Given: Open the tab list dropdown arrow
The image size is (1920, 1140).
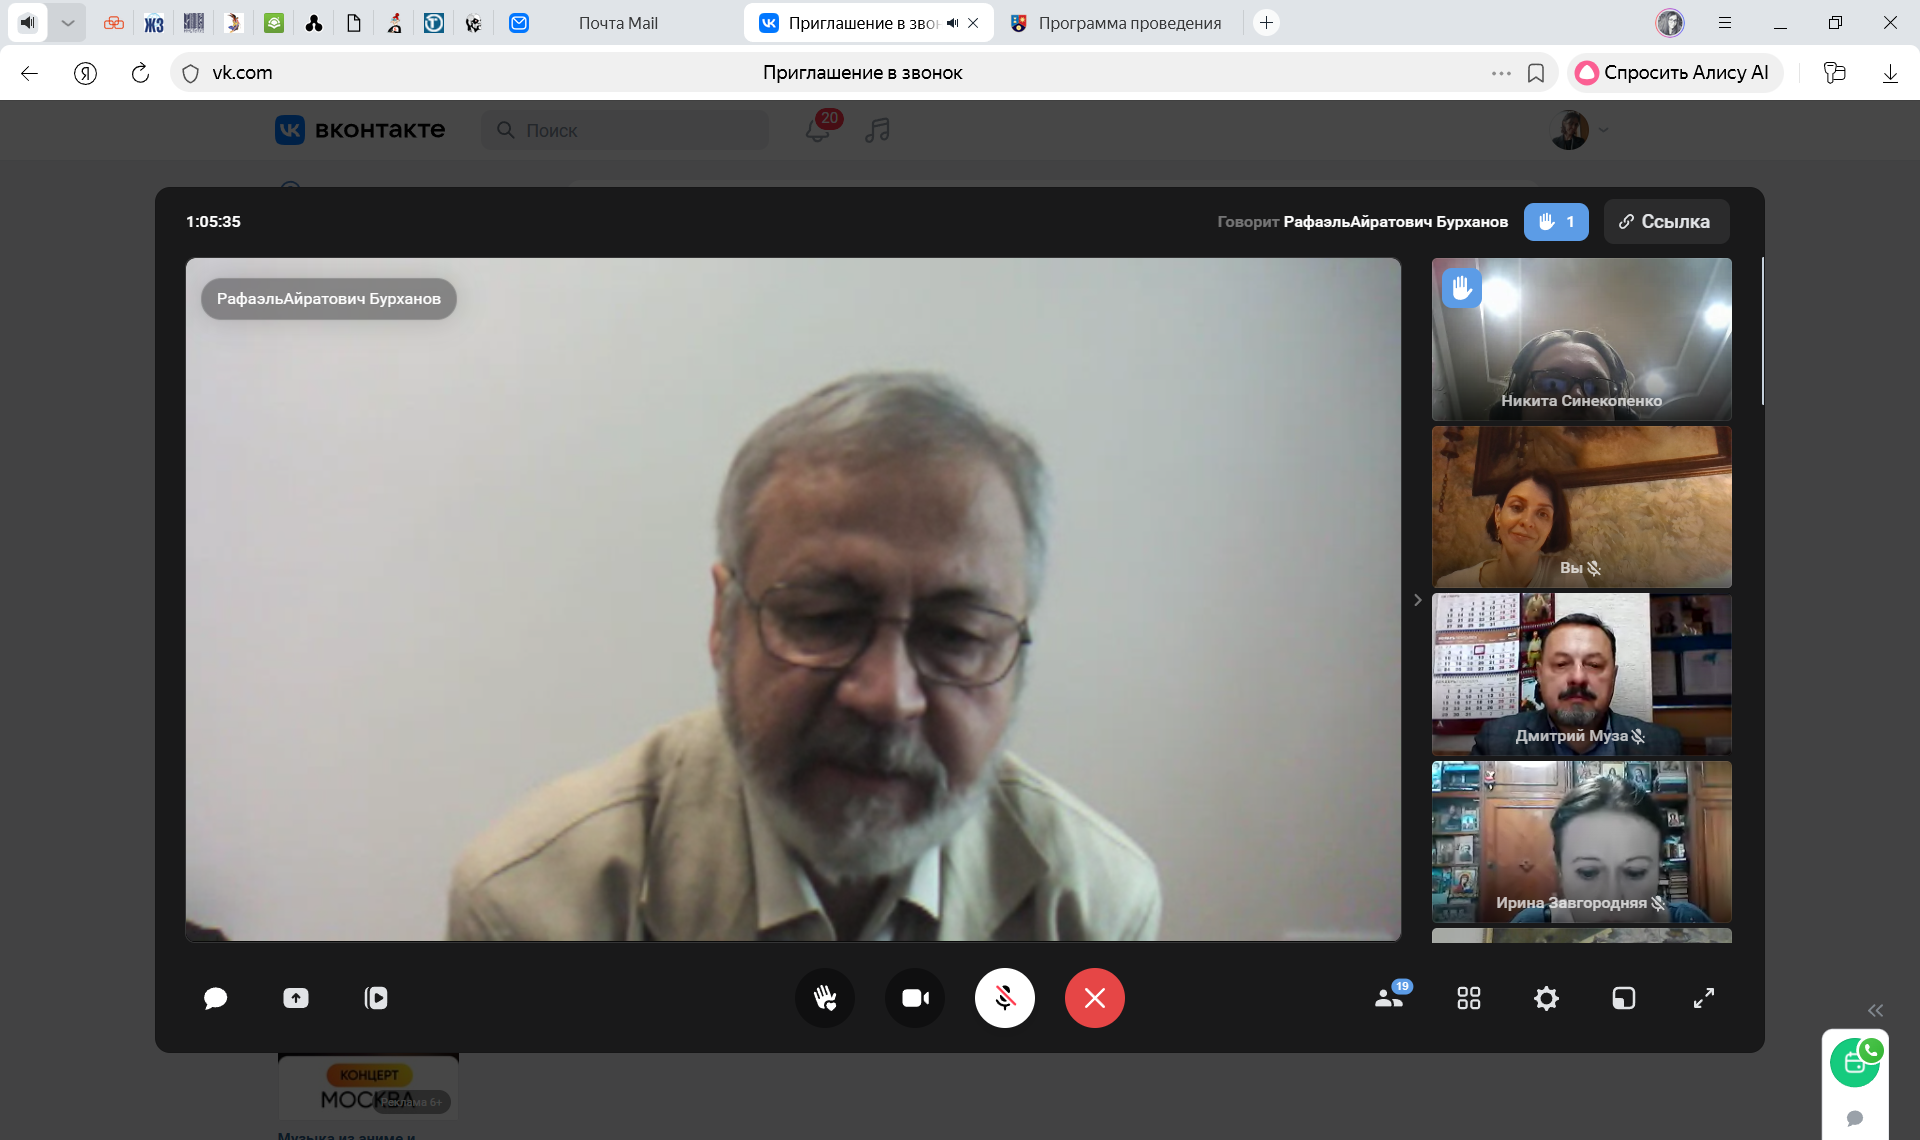Looking at the screenshot, I should coord(67,22).
